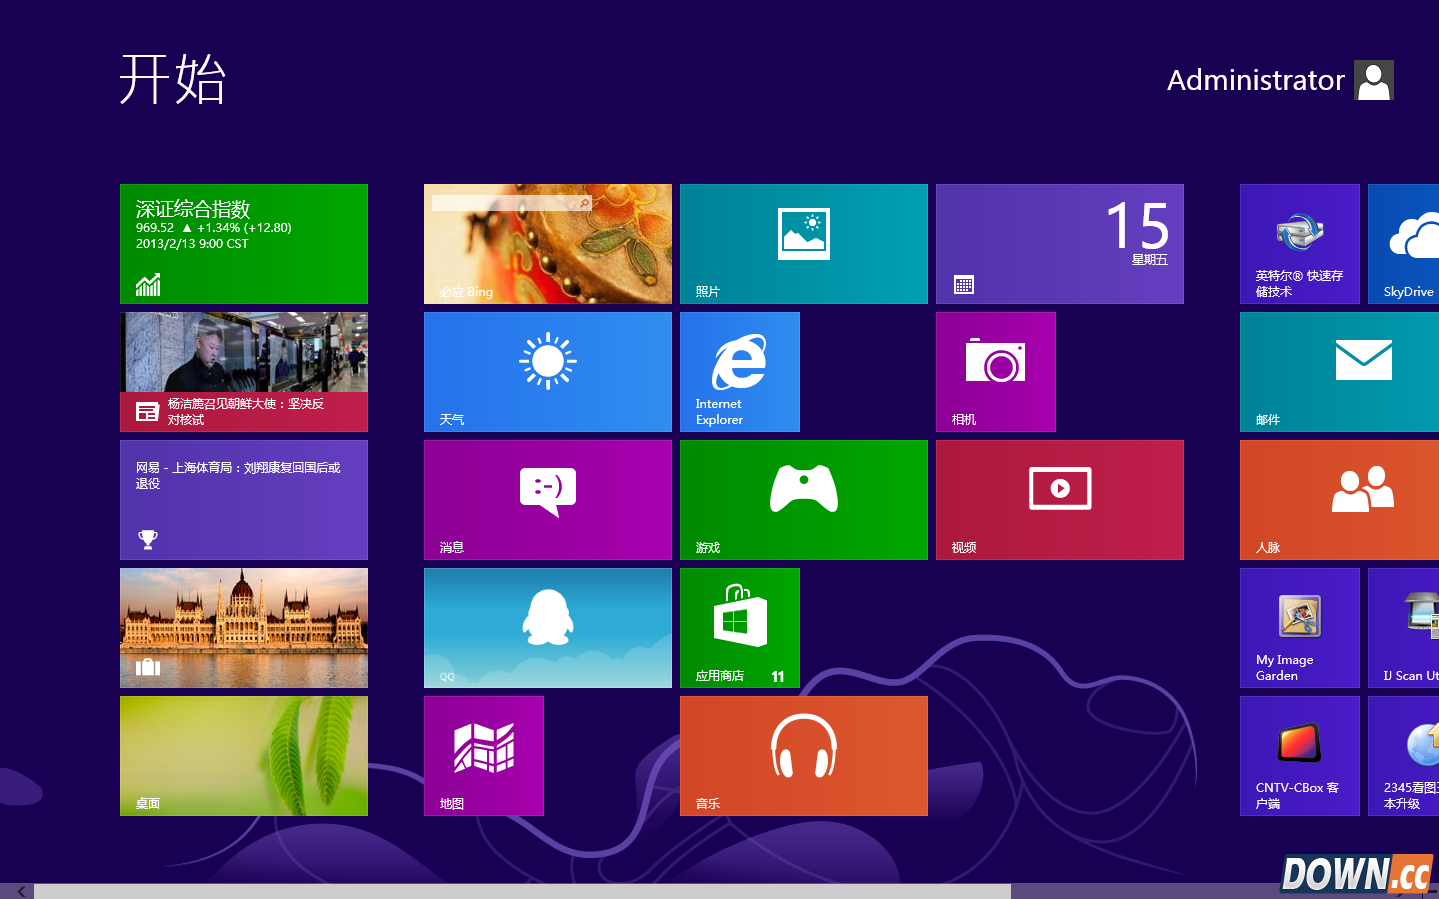The width and height of the screenshot is (1439, 899).
Task: Launch the QQ app
Action: 547,628
